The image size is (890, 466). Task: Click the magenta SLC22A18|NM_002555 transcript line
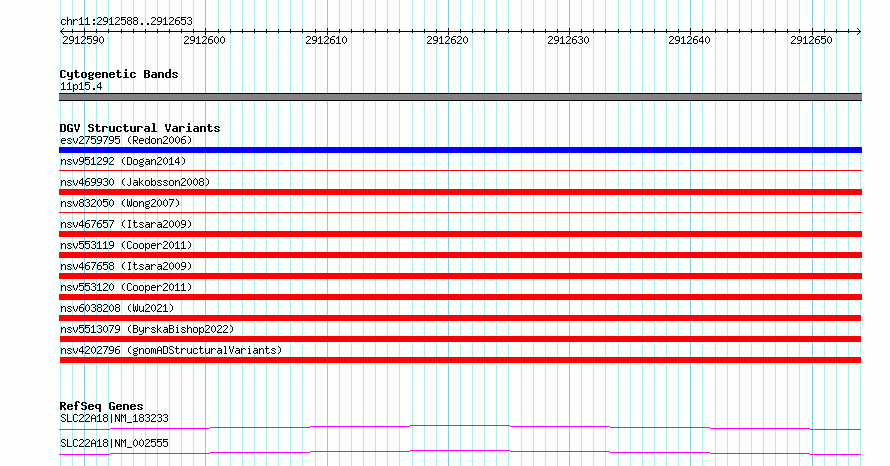[x=460, y=452]
